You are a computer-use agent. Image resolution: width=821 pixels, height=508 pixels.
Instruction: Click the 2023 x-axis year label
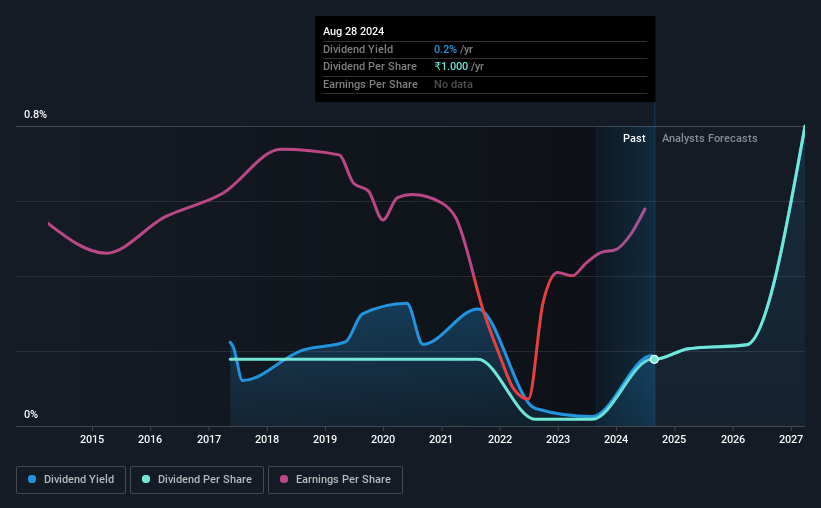coord(558,440)
